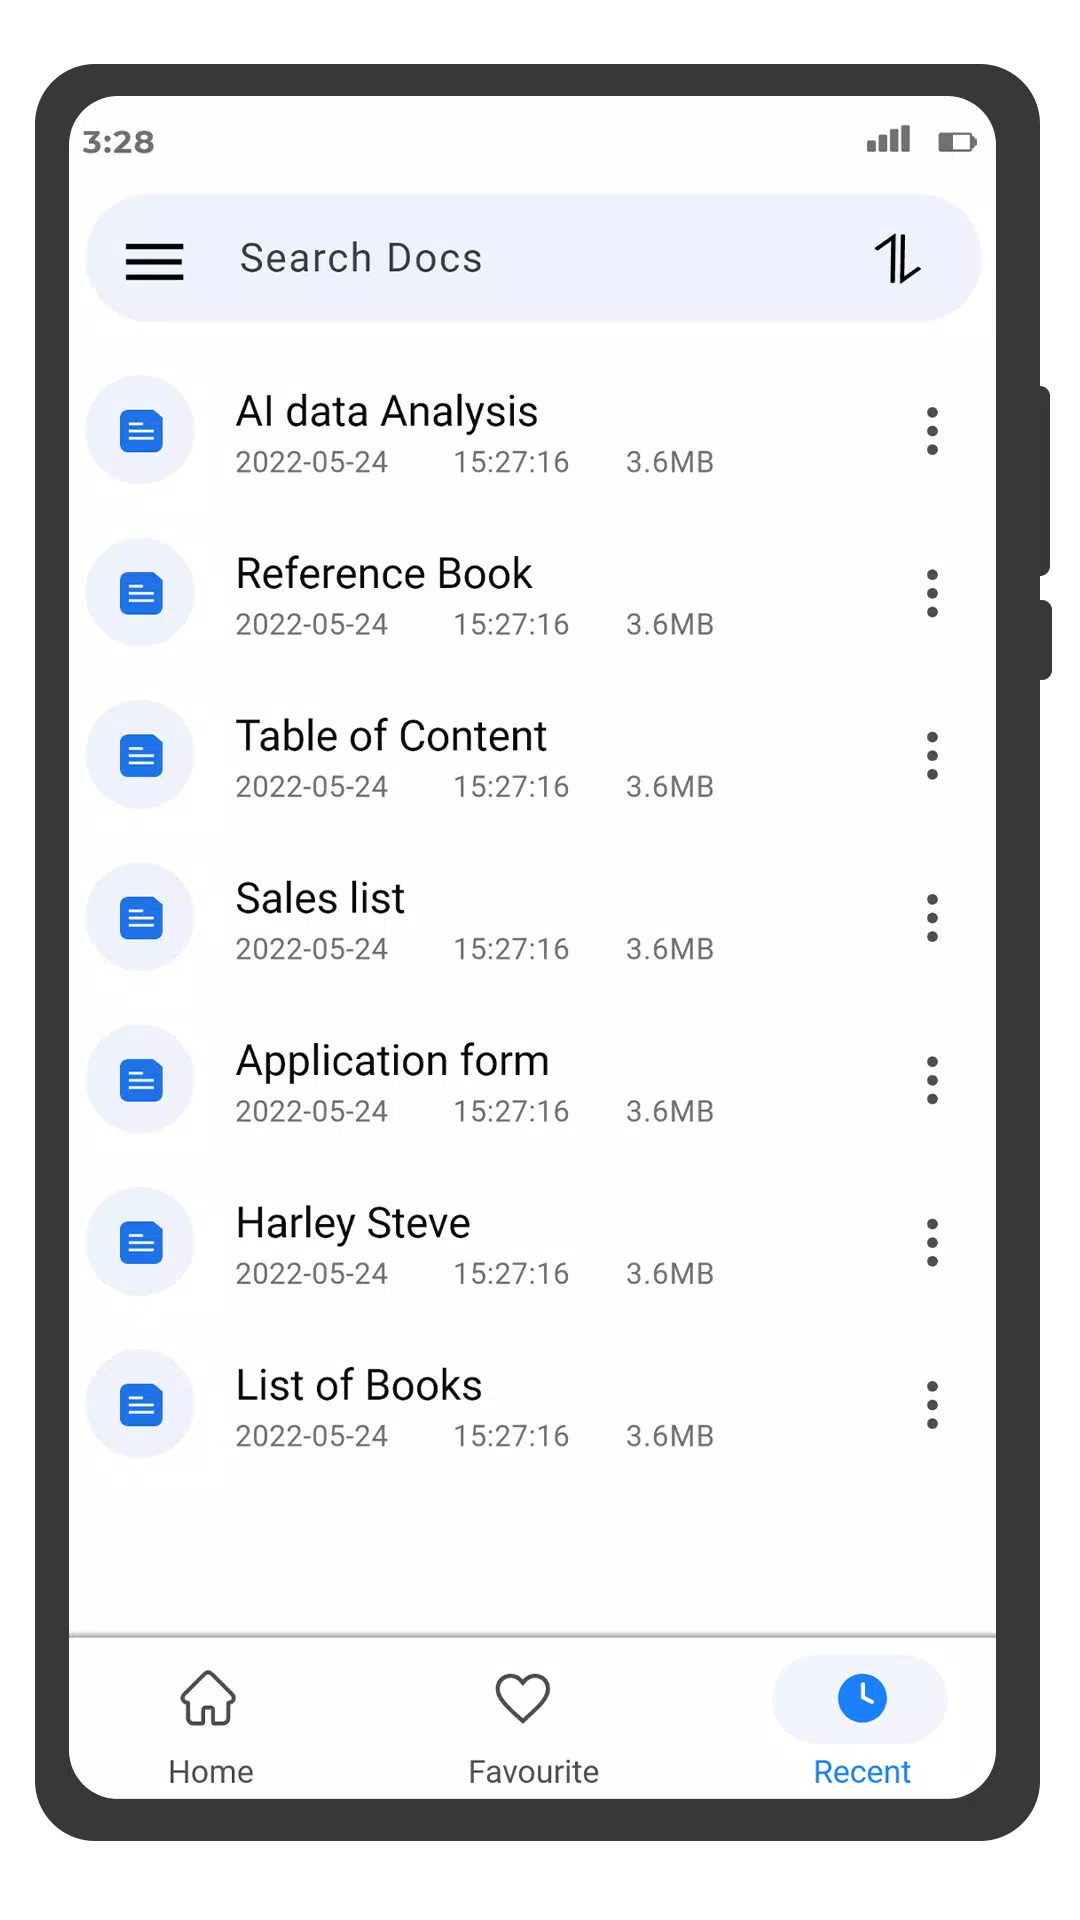1080x1920 pixels.
Task: Open more options for Reference Book
Action: click(932, 593)
